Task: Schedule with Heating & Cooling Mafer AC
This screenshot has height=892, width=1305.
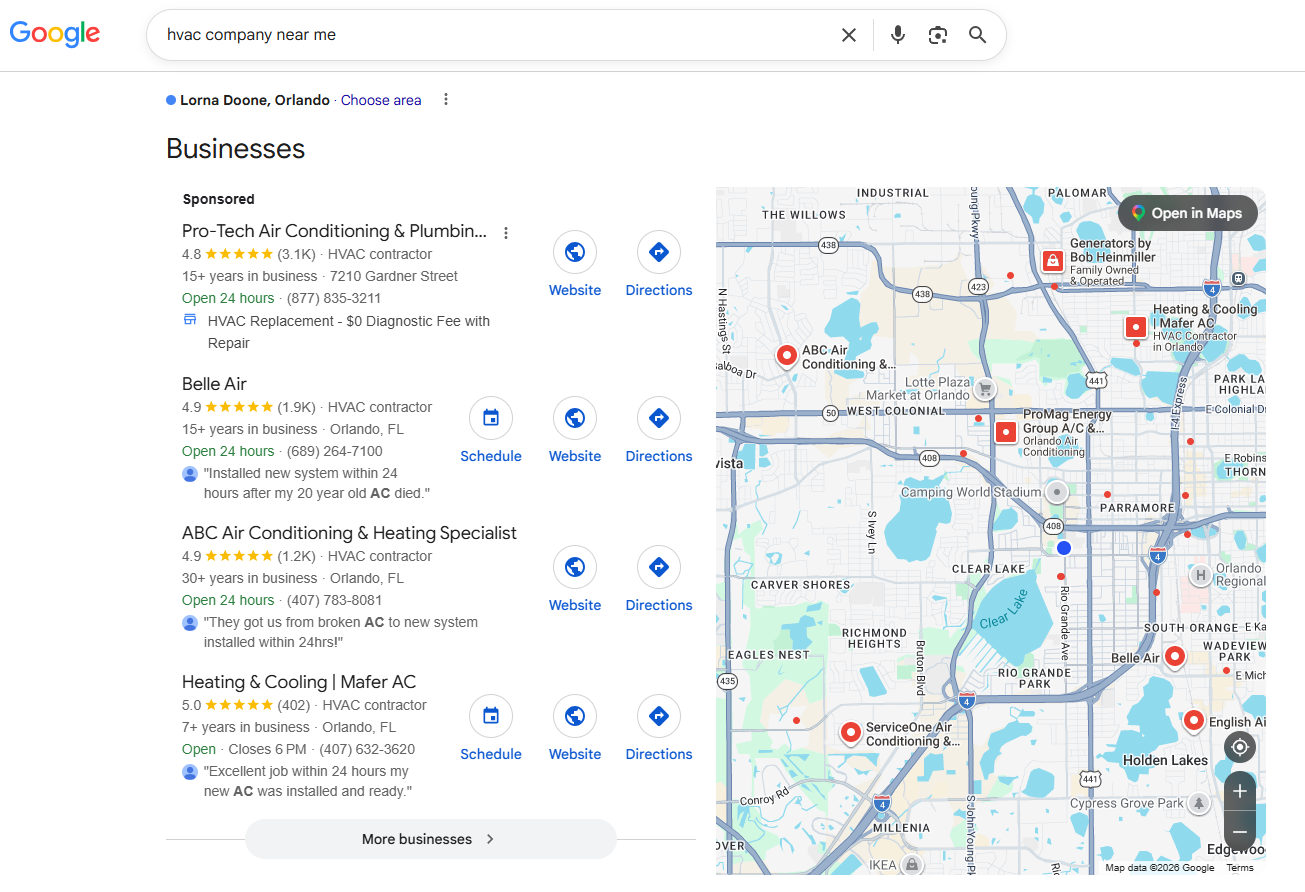Action: coord(491,716)
